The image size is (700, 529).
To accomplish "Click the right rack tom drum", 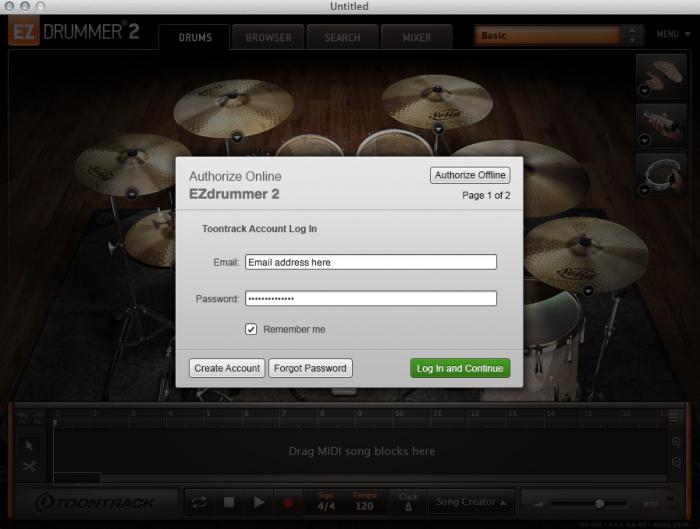I will point(396,143).
